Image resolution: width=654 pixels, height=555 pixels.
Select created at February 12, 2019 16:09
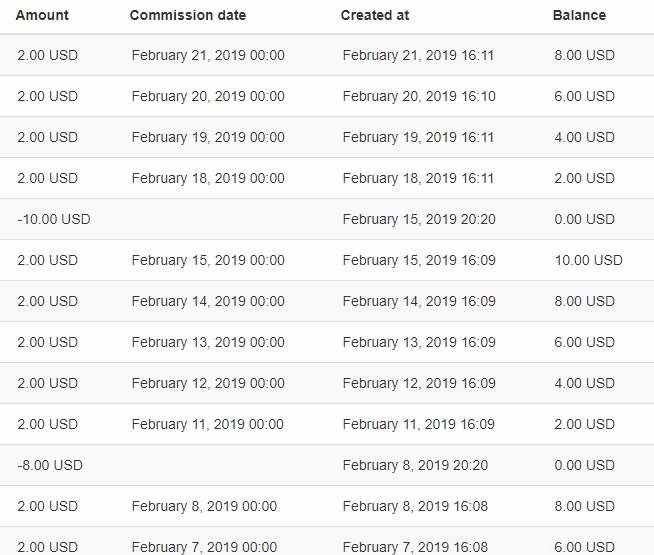click(x=418, y=383)
